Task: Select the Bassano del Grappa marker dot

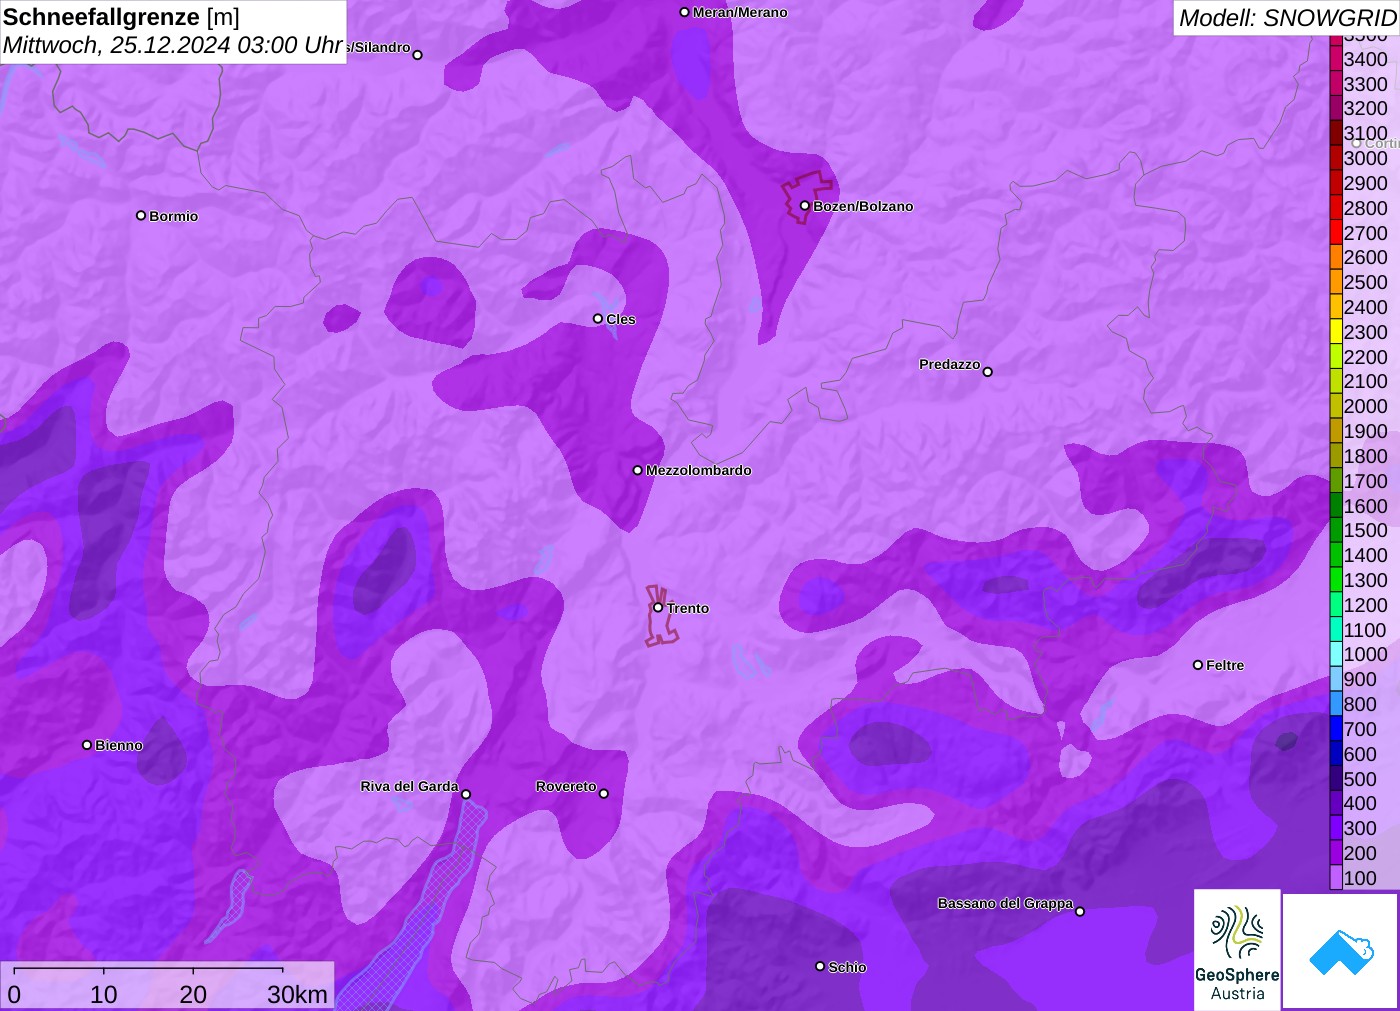Action: click(1080, 911)
